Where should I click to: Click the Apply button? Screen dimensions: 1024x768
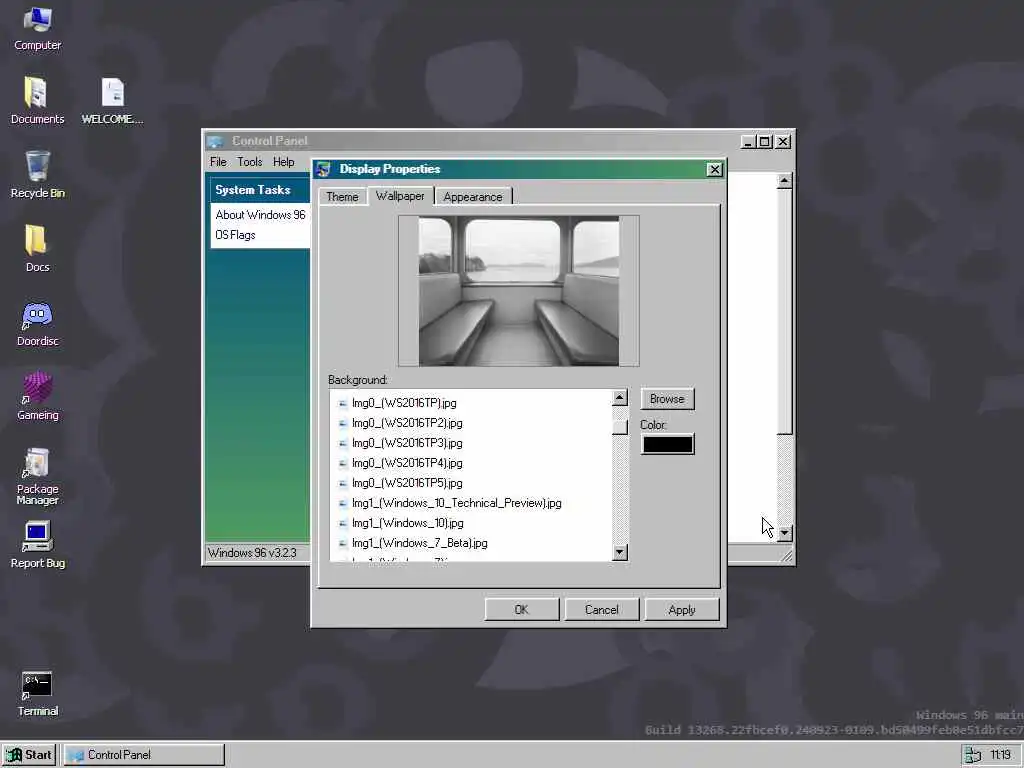click(682, 609)
